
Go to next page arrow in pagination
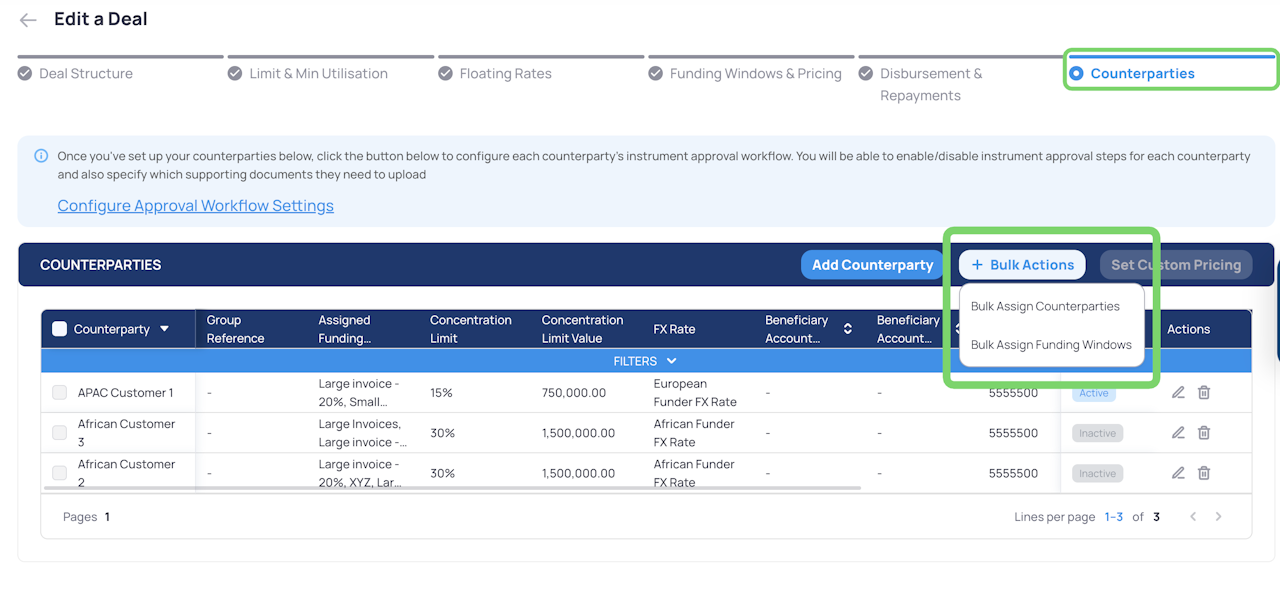point(1218,517)
